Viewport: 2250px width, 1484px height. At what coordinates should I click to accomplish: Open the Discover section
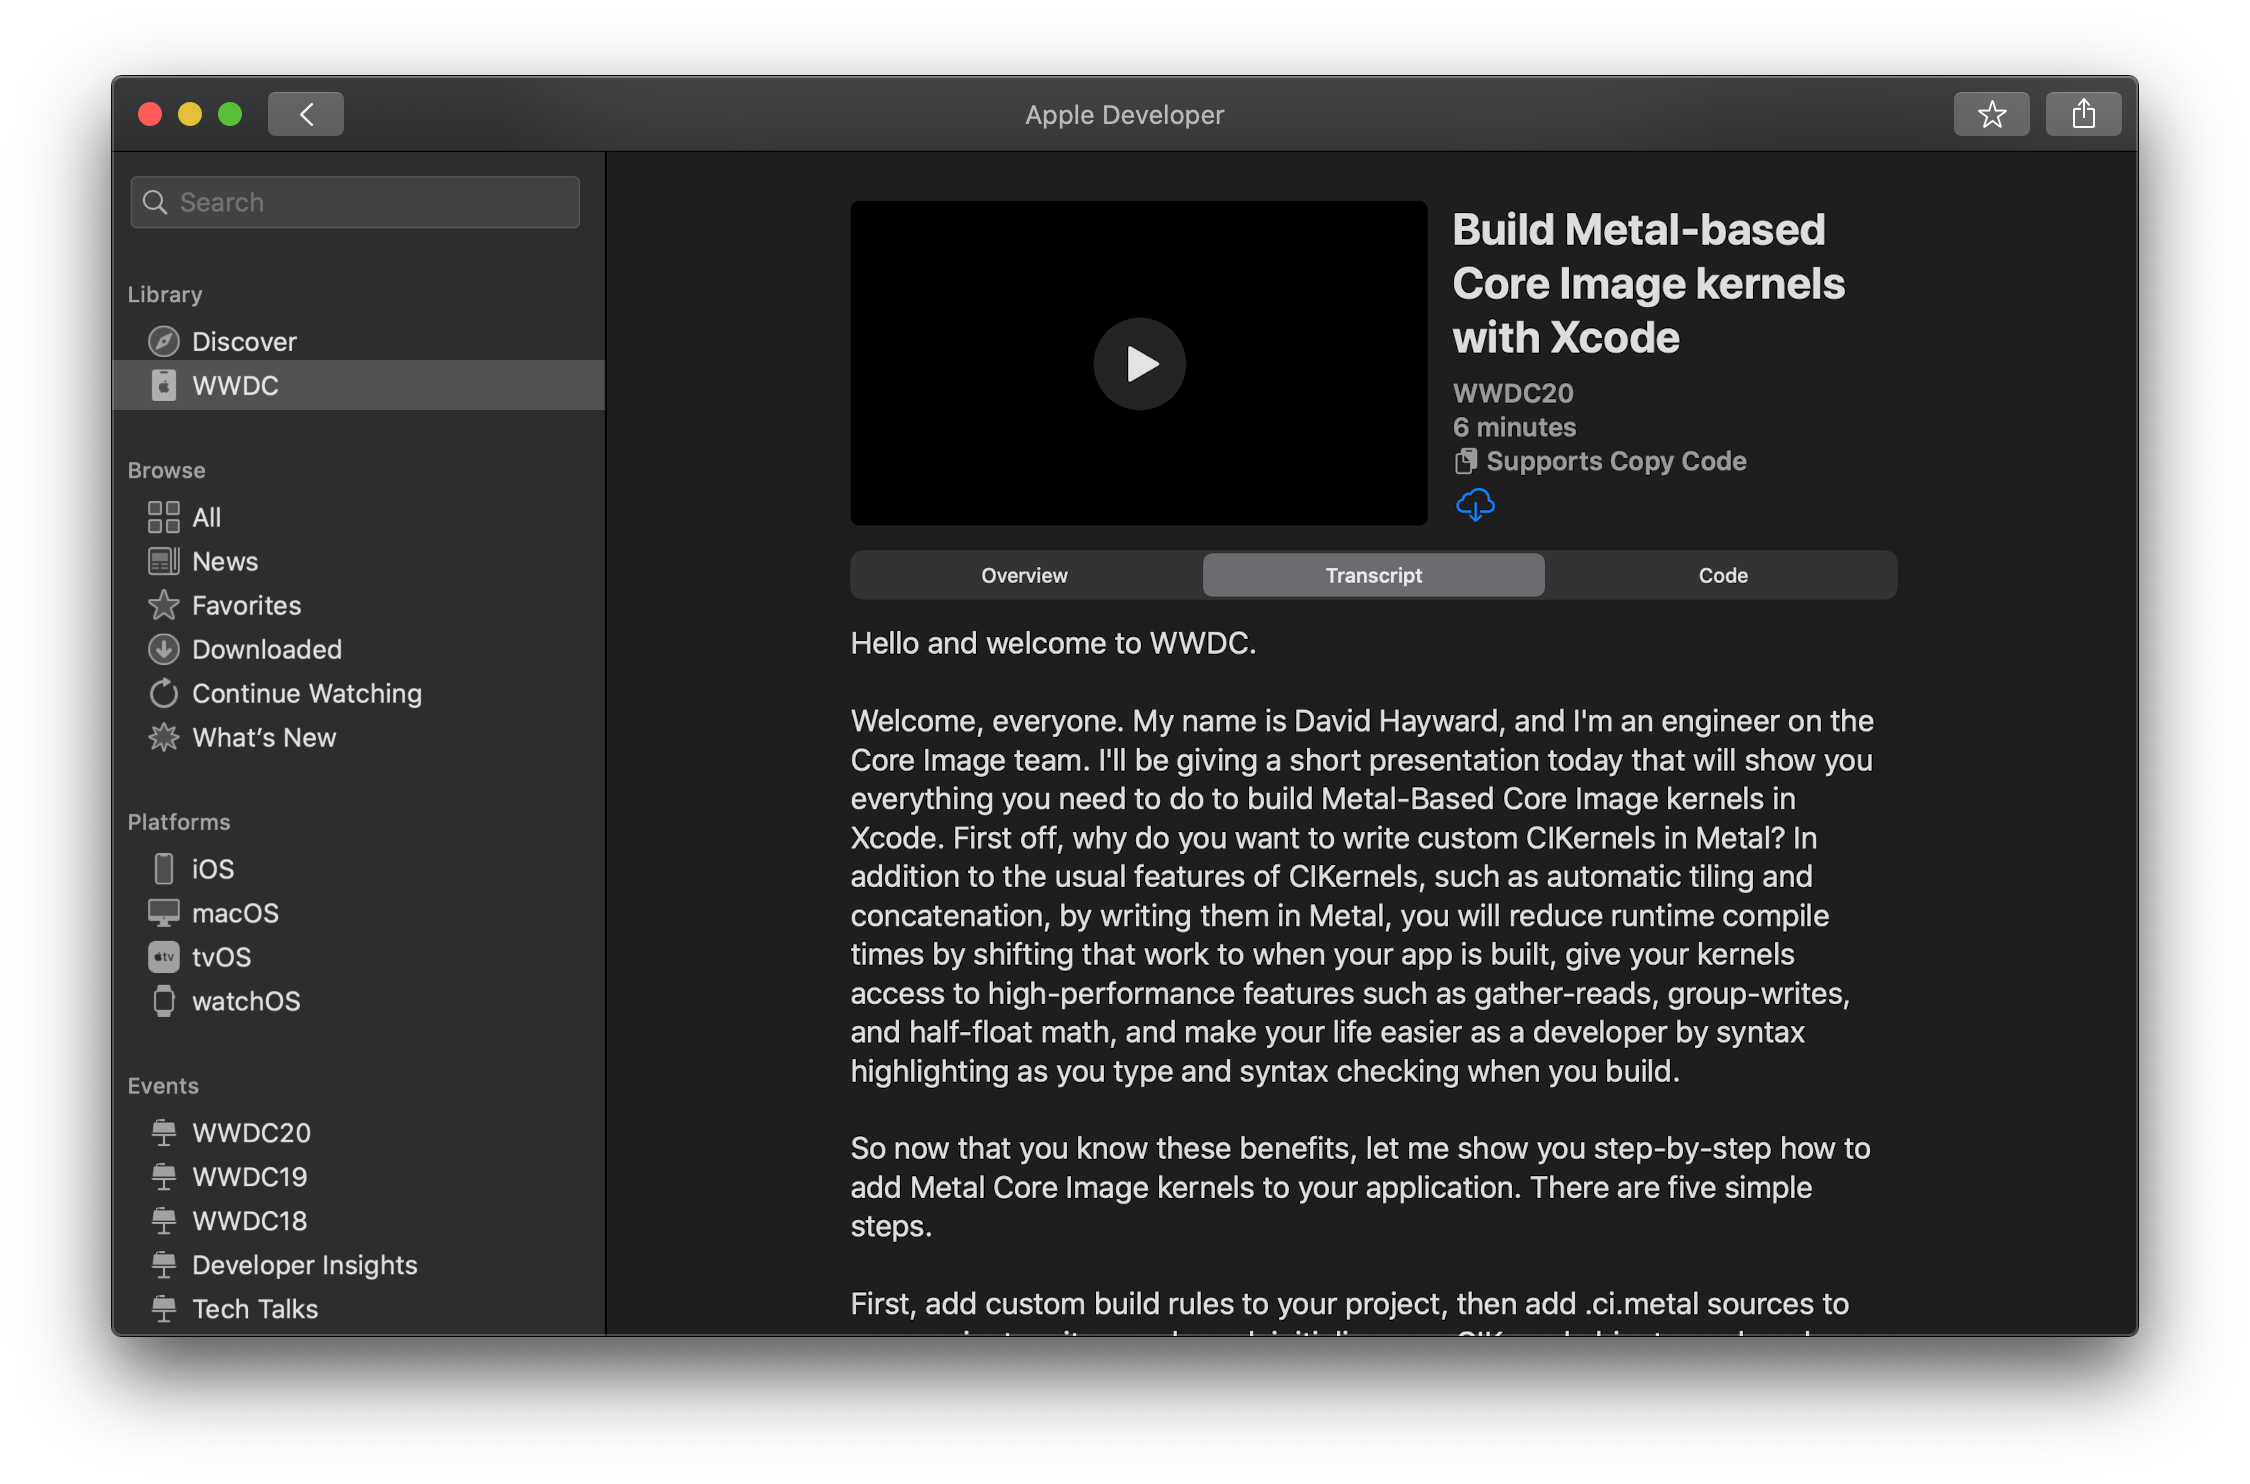point(244,341)
